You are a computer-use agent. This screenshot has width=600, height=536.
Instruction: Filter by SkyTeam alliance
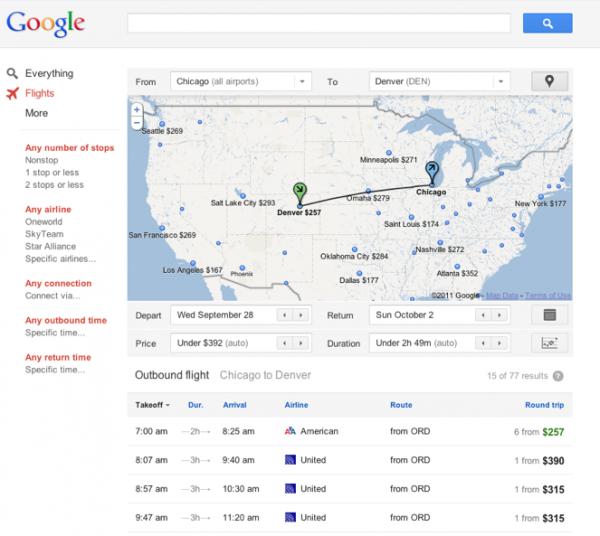(44, 234)
